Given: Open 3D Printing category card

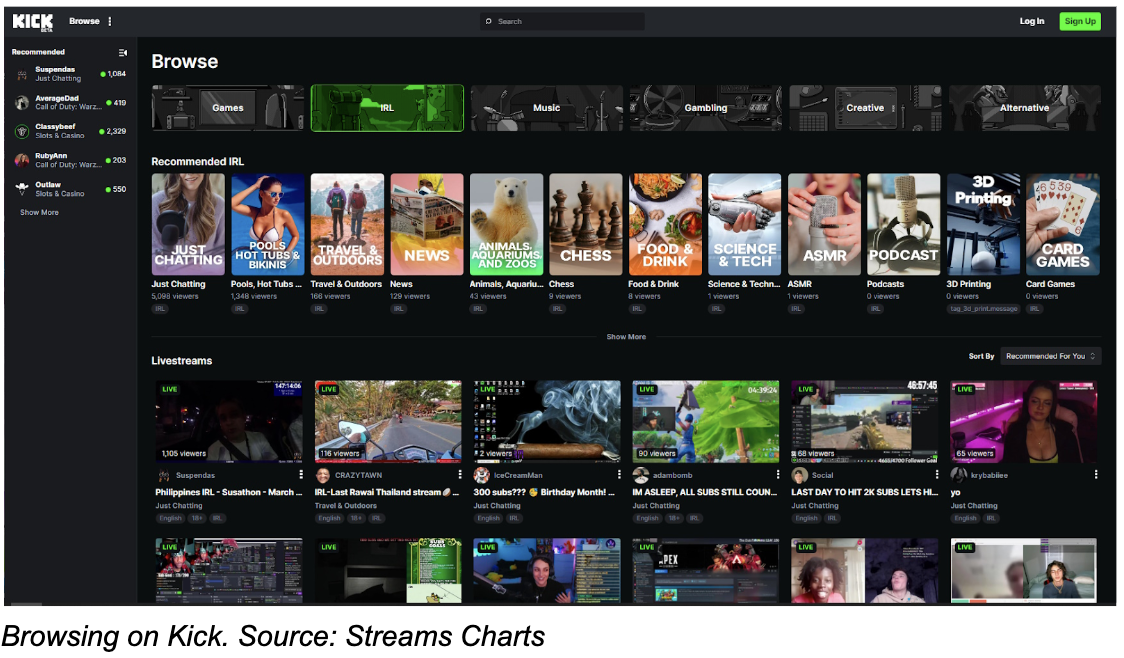Looking at the screenshot, I should click(x=983, y=224).
